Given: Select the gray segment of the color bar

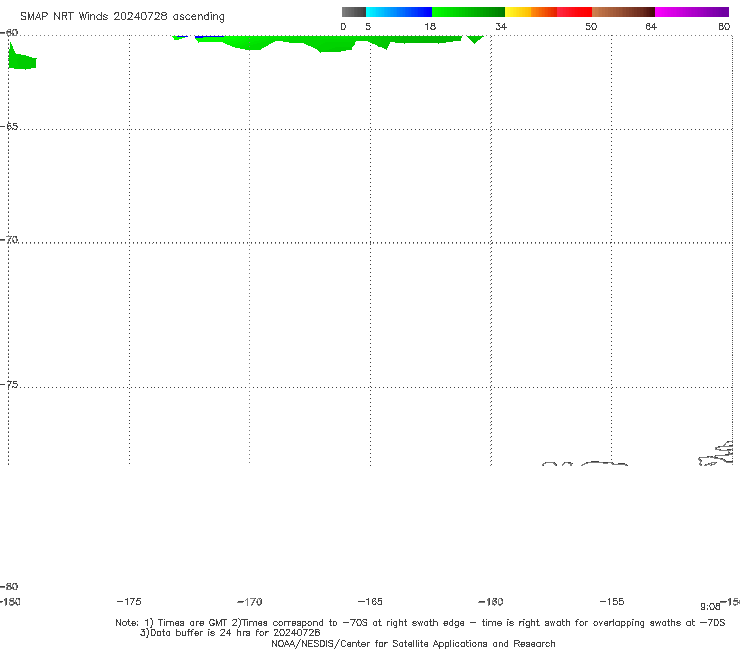Looking at the screenshot, I should point(354,12).
